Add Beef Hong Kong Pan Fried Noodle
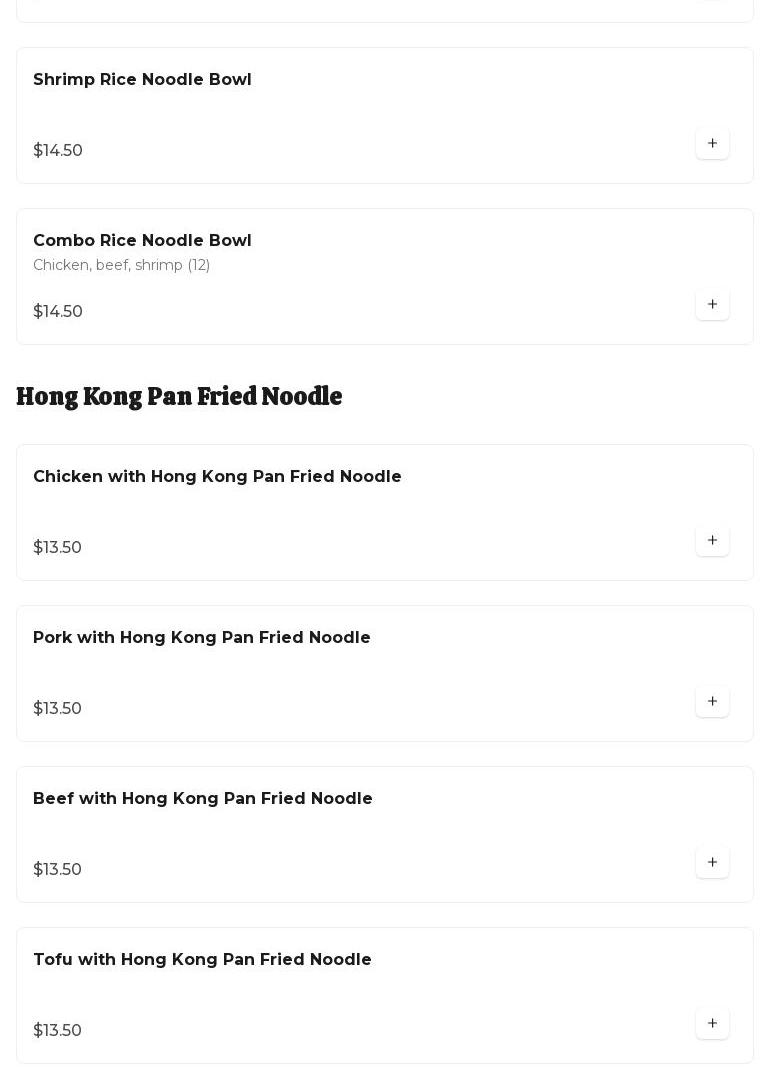 click(x=712, y=862)
